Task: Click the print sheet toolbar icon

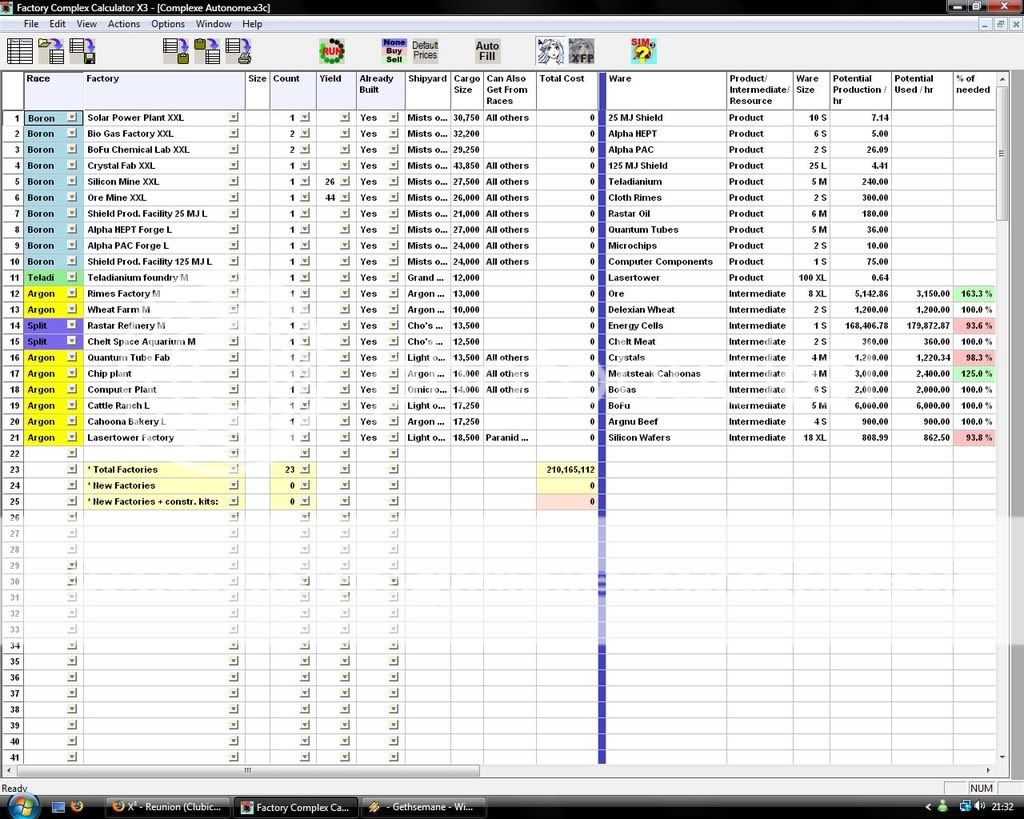Action: coord(238,50)
